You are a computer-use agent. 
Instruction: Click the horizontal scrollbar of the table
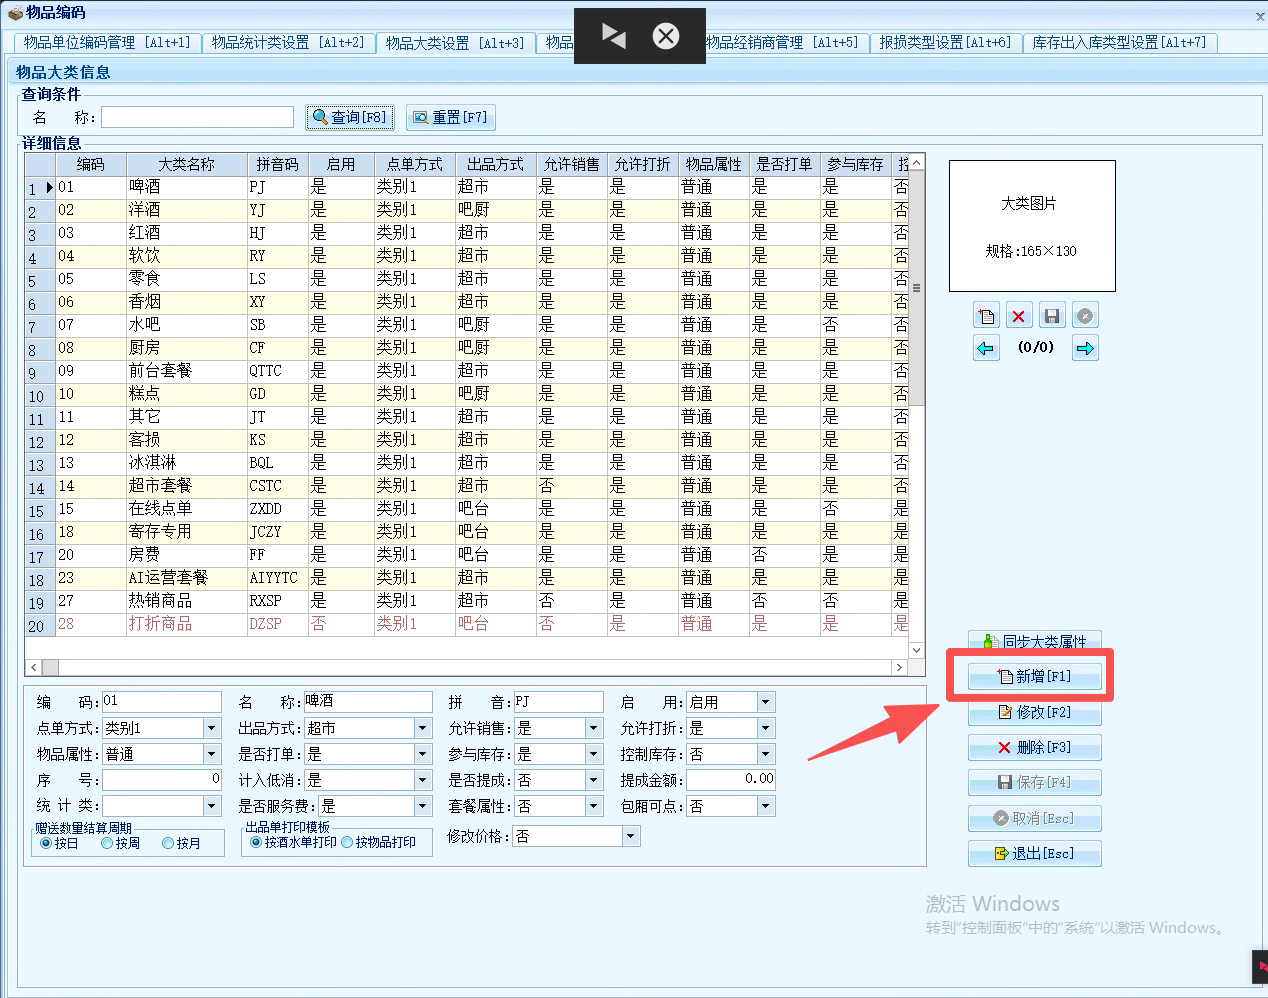pyautogui.click(x=468, y=667)
